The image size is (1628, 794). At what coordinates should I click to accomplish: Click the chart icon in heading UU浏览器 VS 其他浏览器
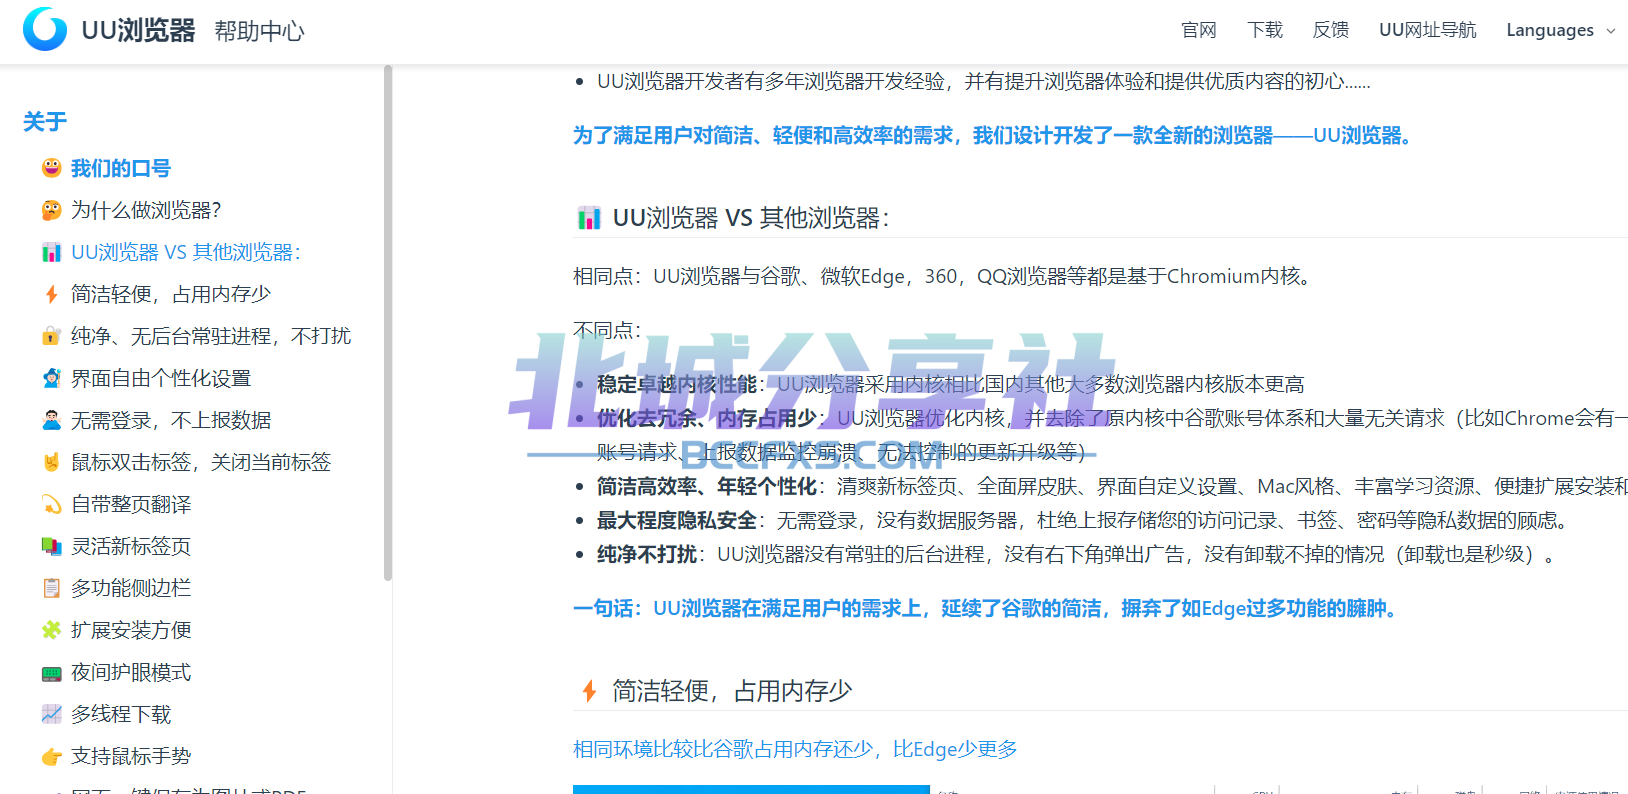(x=589, y=217)
